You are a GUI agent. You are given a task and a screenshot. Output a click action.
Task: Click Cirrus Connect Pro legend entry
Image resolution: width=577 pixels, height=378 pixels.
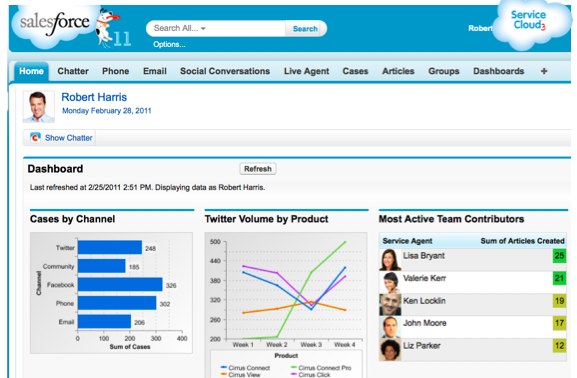[x=321, y=368]
